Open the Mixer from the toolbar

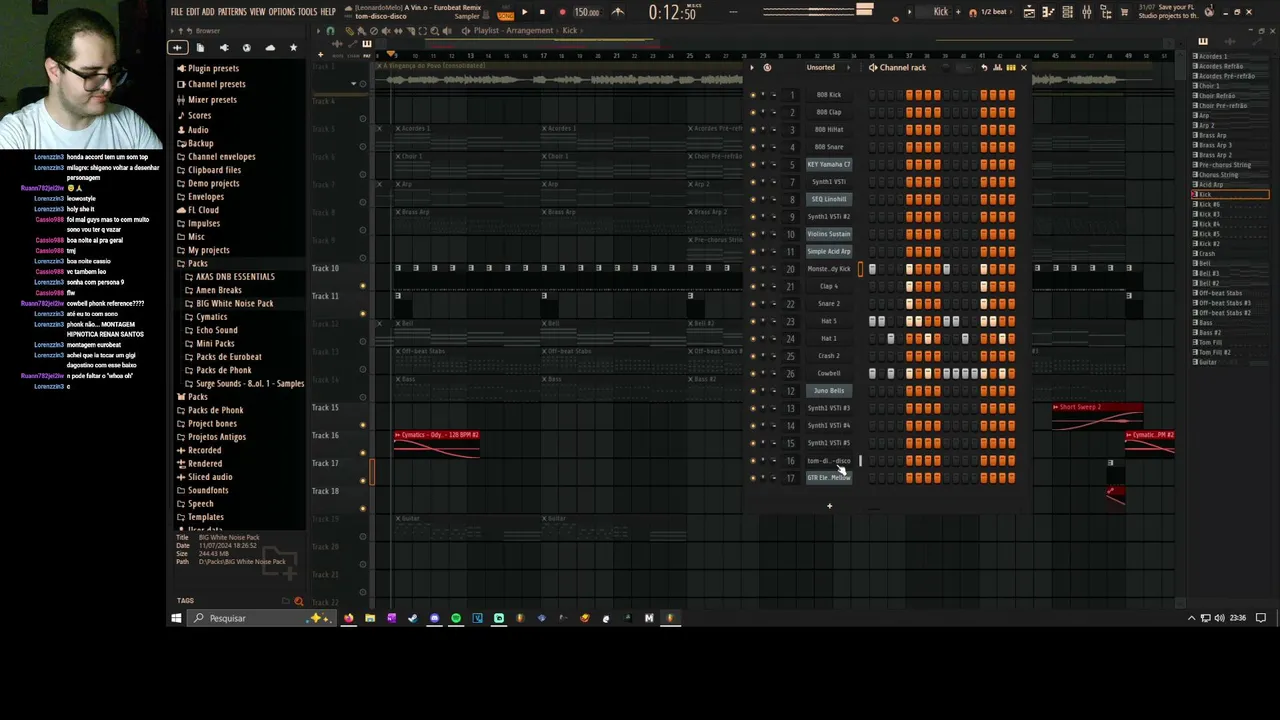tap(1086, 12)
